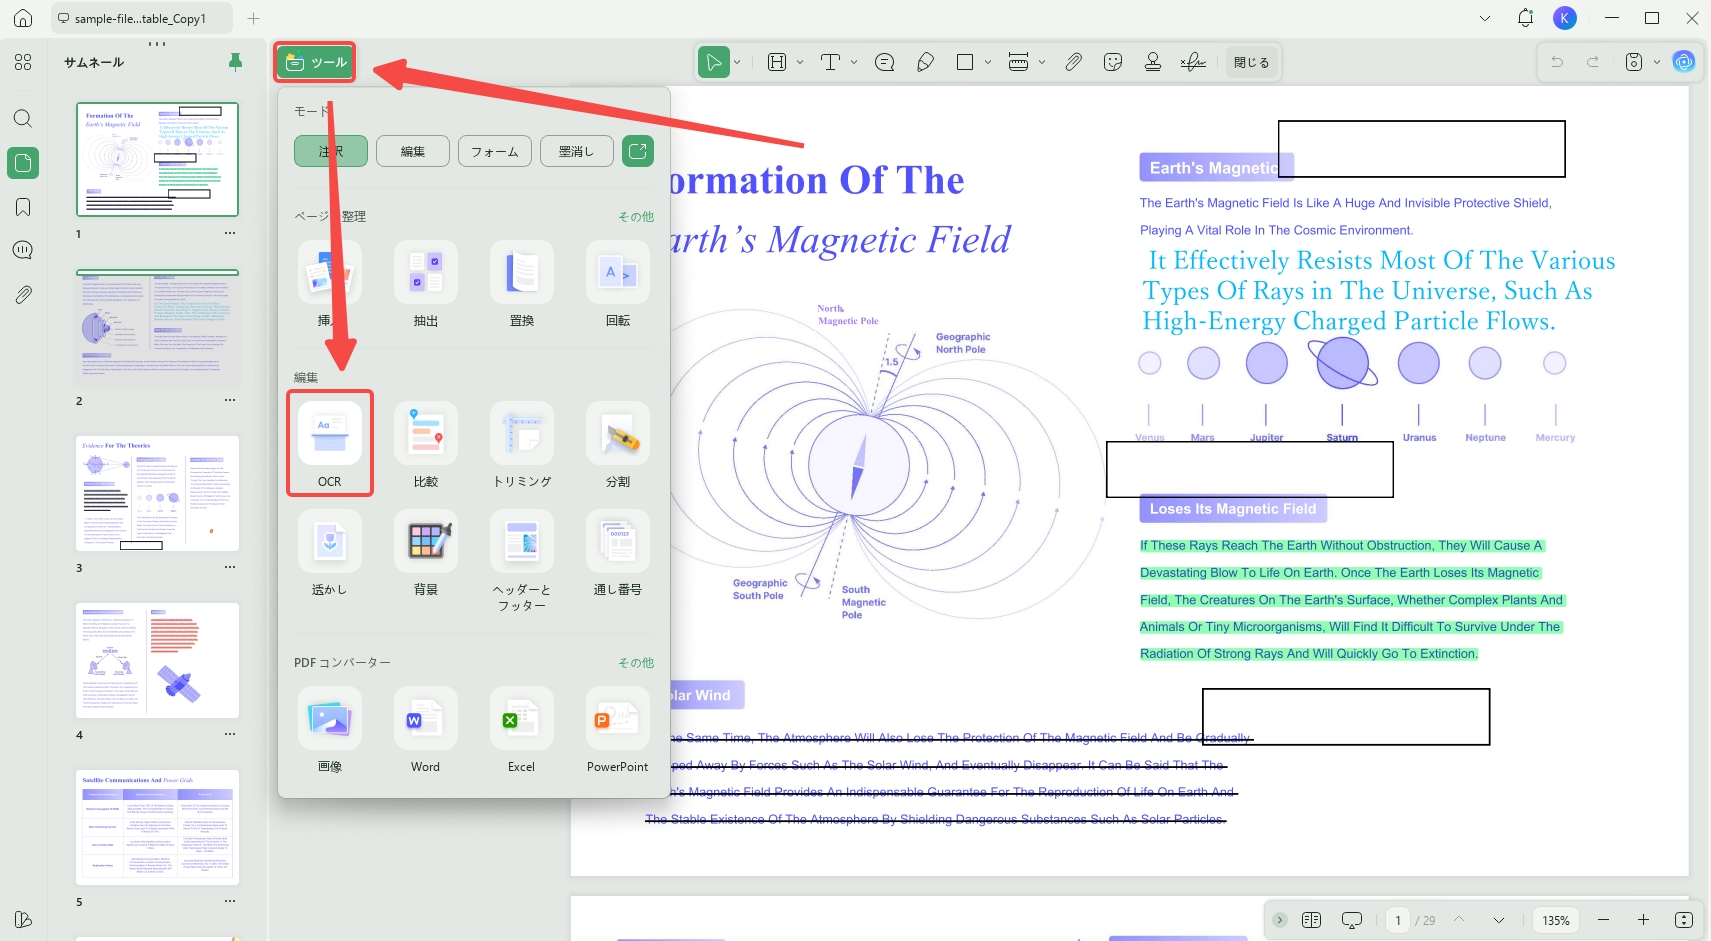Click the highlight text tool icon
Image resolution: width=1711 pixels, height=941 pixels.
(x=777, y=62)
